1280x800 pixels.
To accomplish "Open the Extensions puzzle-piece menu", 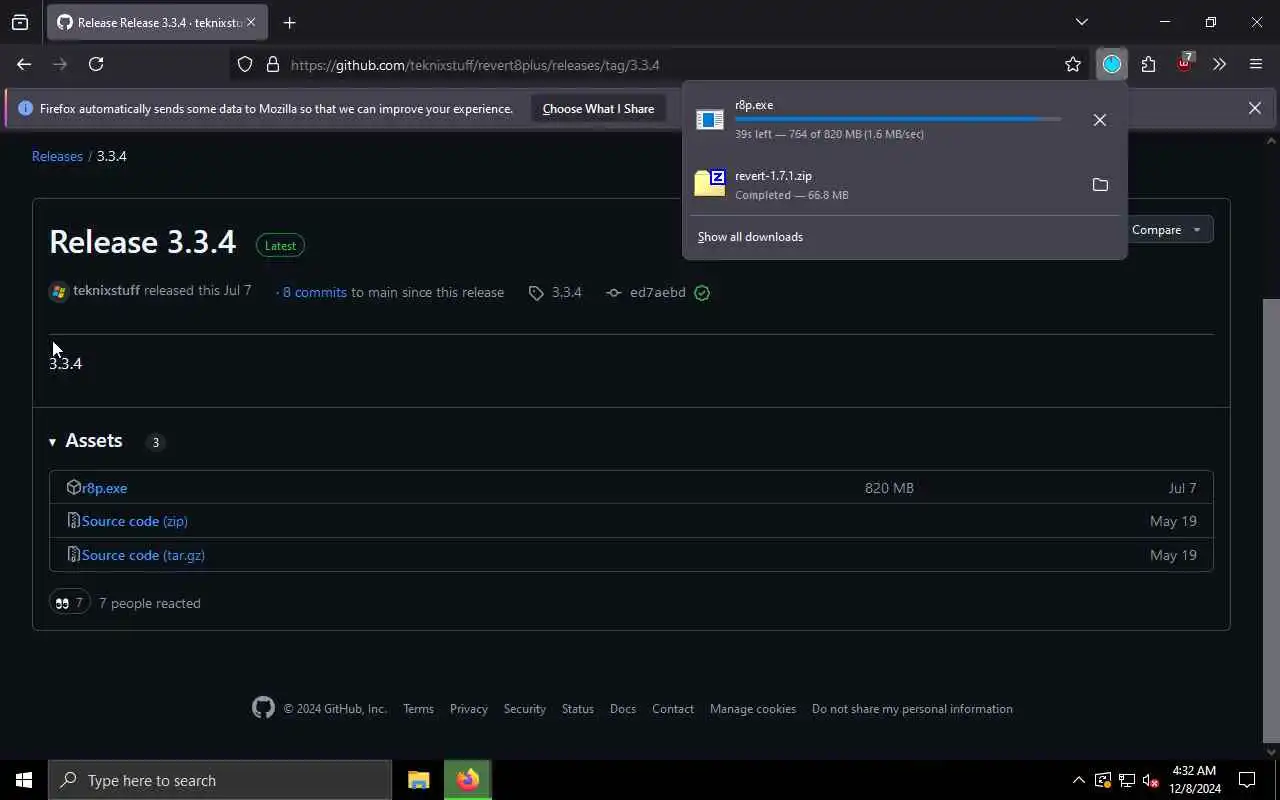I will (1148, 65).
